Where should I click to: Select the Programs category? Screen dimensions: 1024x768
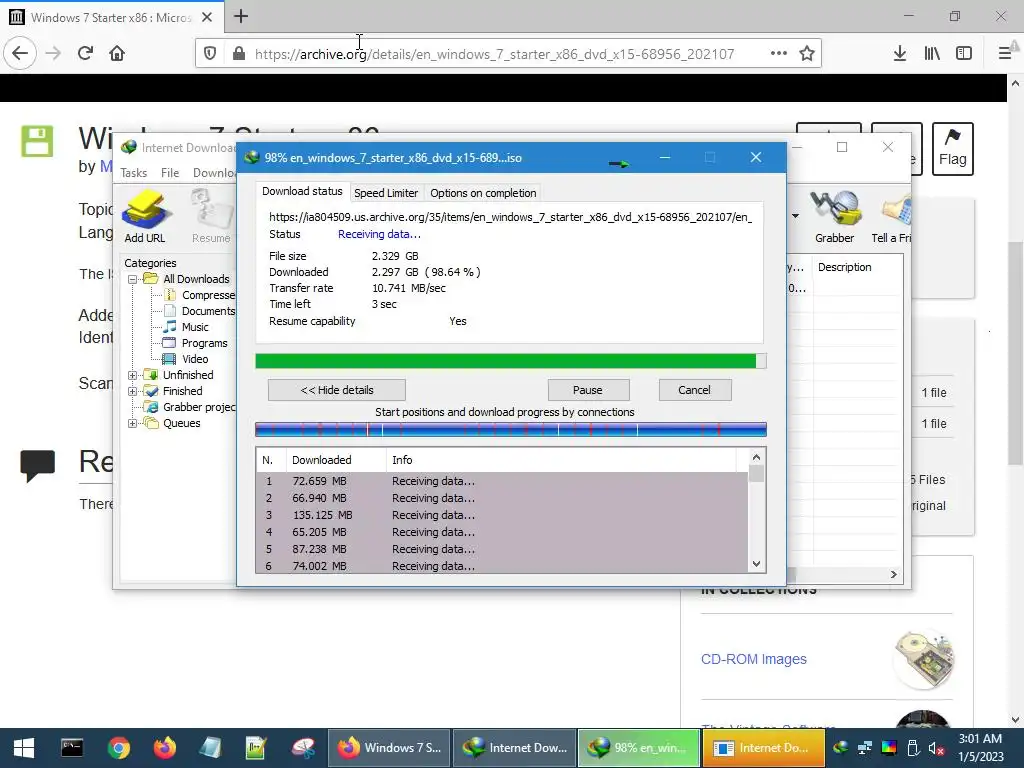click(196, 343)
